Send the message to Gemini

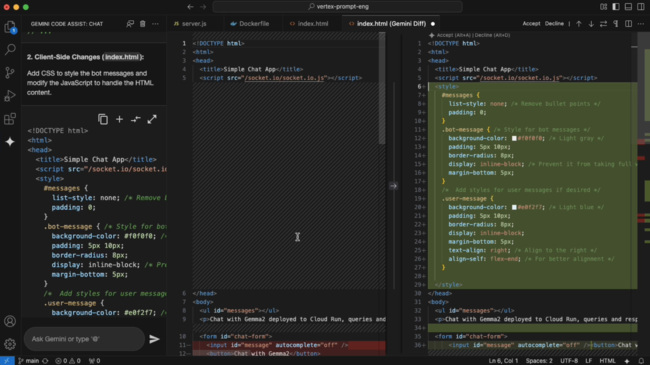coord(154,339)
